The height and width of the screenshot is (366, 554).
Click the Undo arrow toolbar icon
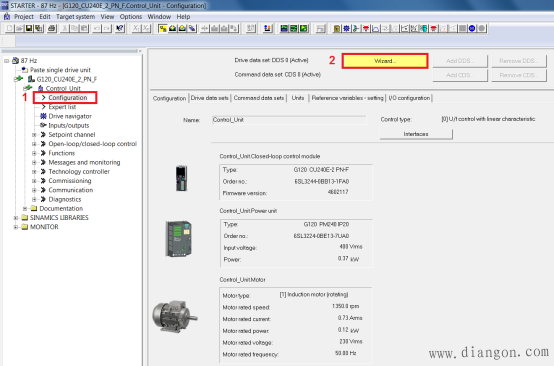pos(97,28)
